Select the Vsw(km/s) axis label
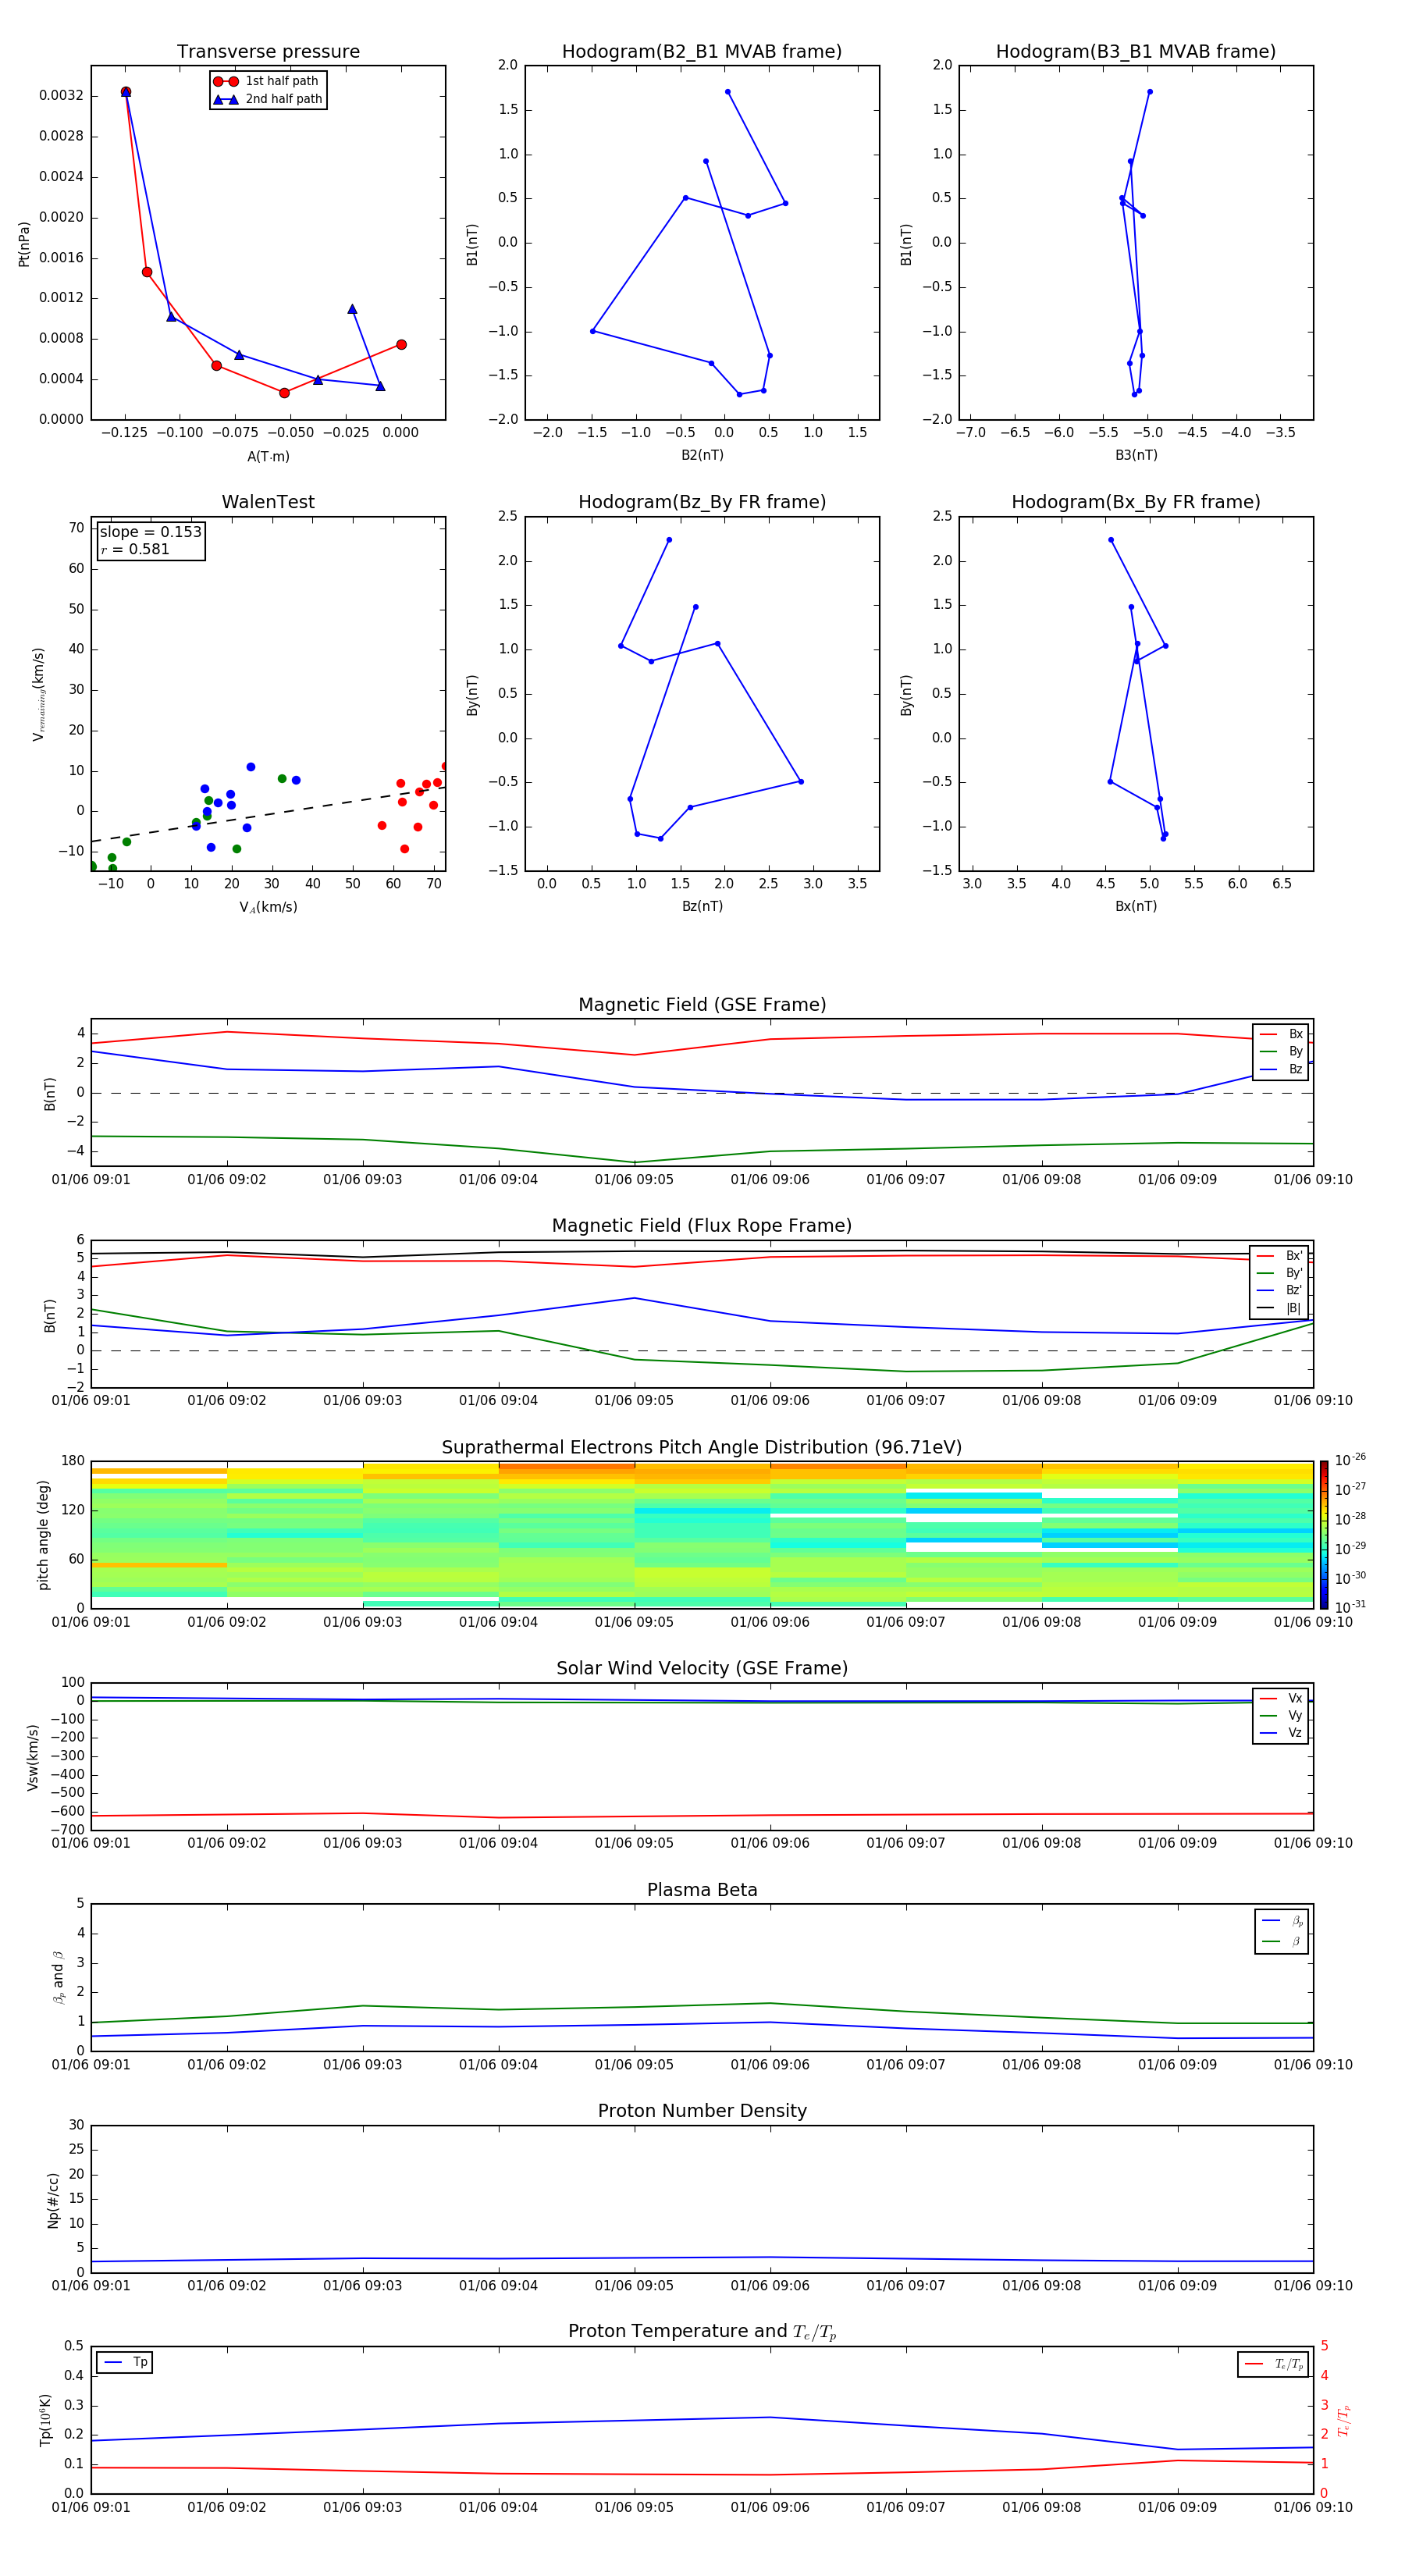 (33, 1757)
